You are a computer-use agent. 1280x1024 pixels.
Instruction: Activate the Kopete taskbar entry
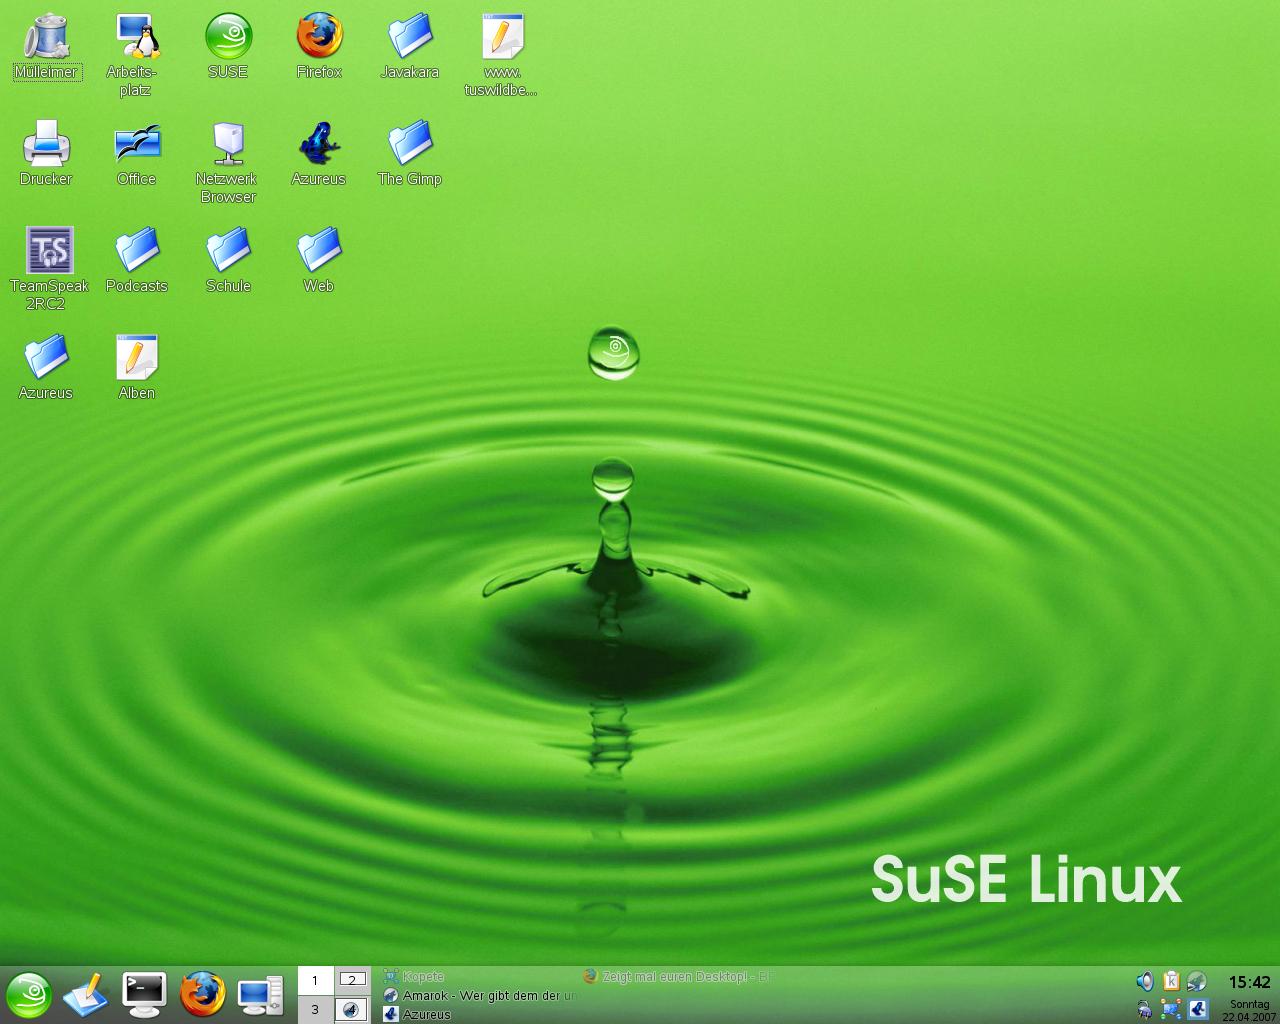coord(480,977)
